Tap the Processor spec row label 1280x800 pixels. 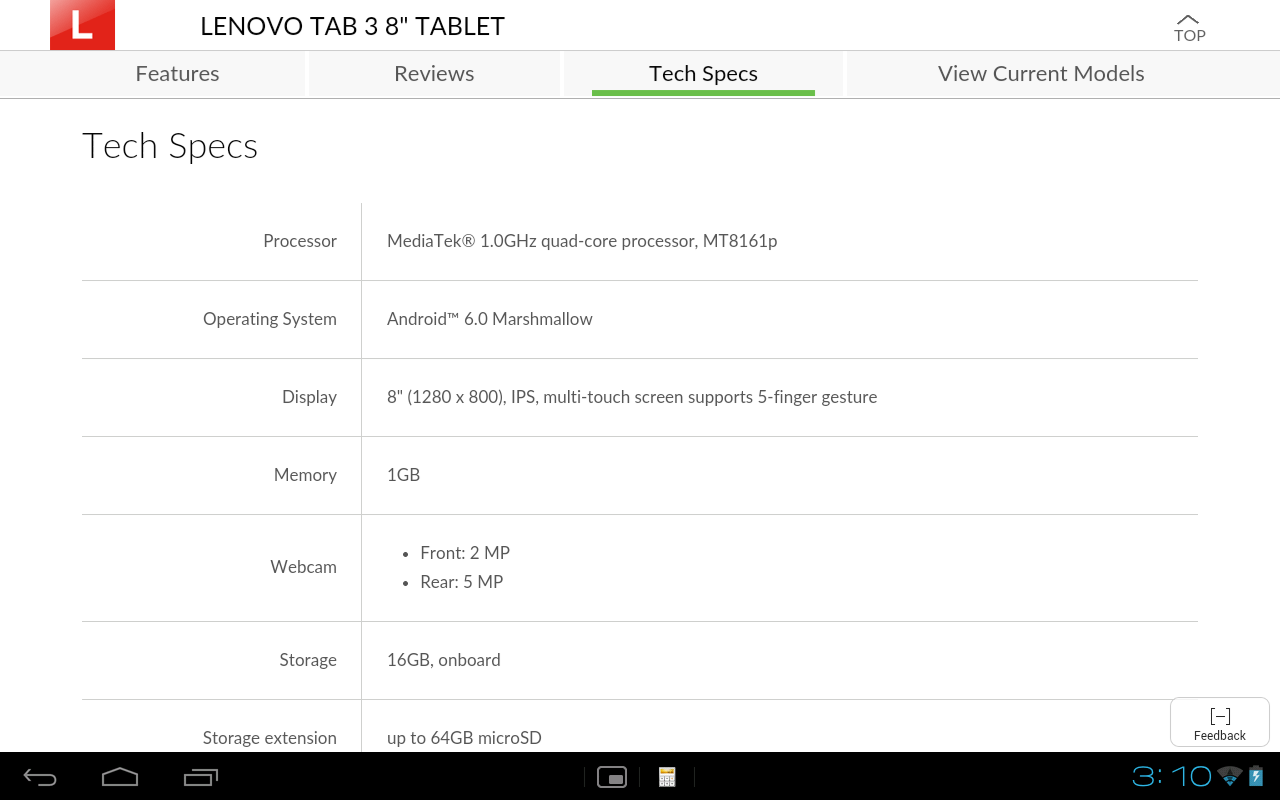(x=299, y=241)
